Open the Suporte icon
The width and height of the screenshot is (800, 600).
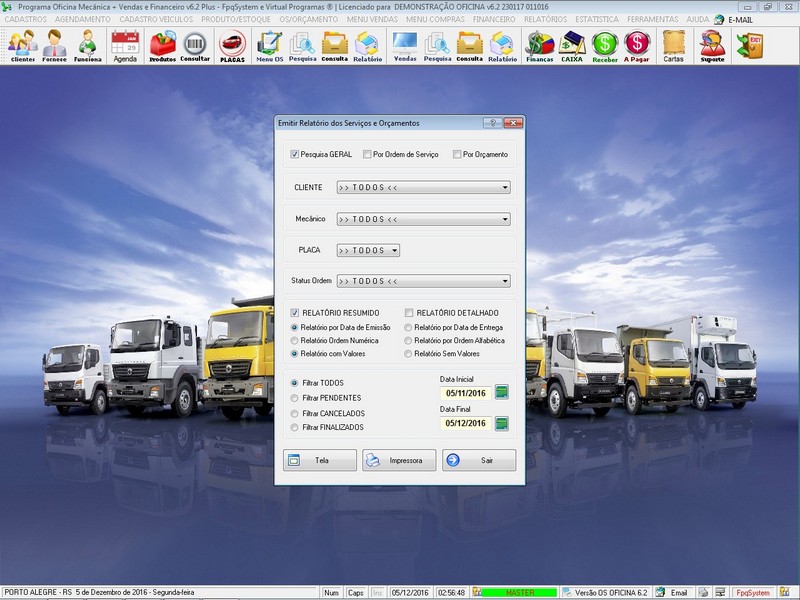pos(712,46)
